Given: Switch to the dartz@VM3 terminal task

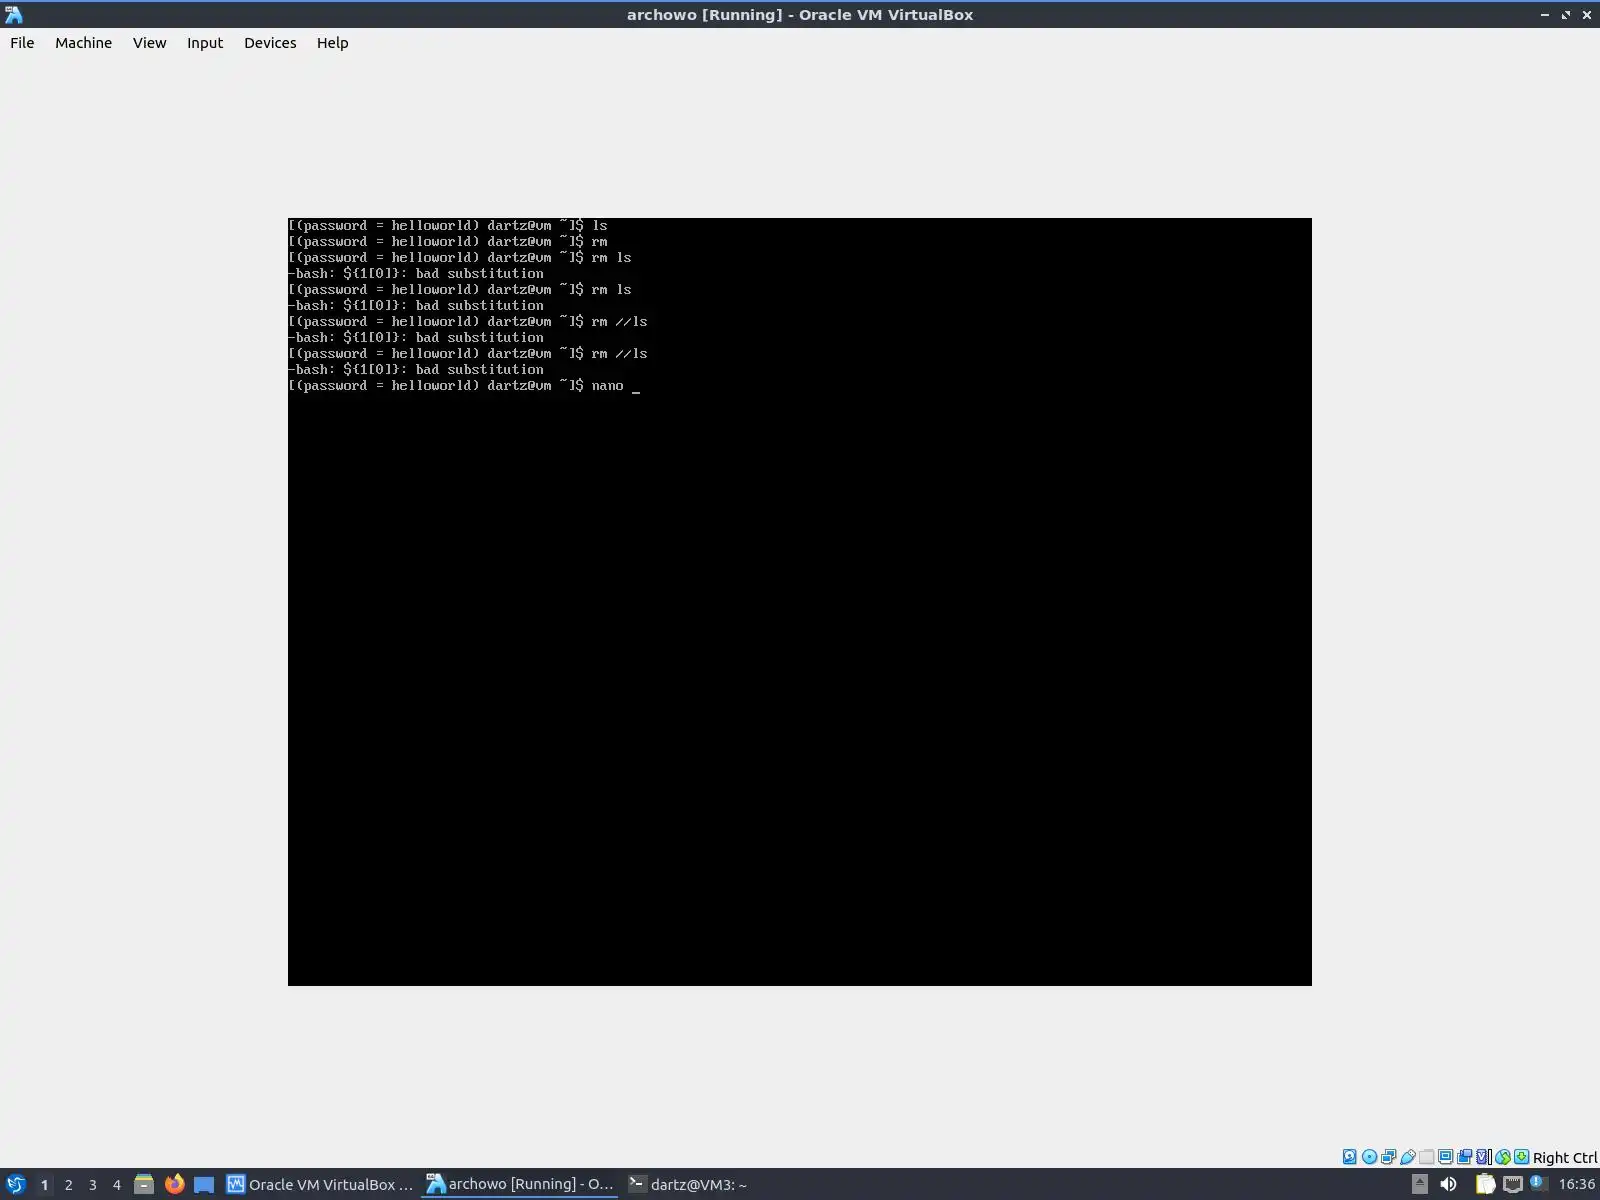Looking at the screenshot, I should [690, 1185].
